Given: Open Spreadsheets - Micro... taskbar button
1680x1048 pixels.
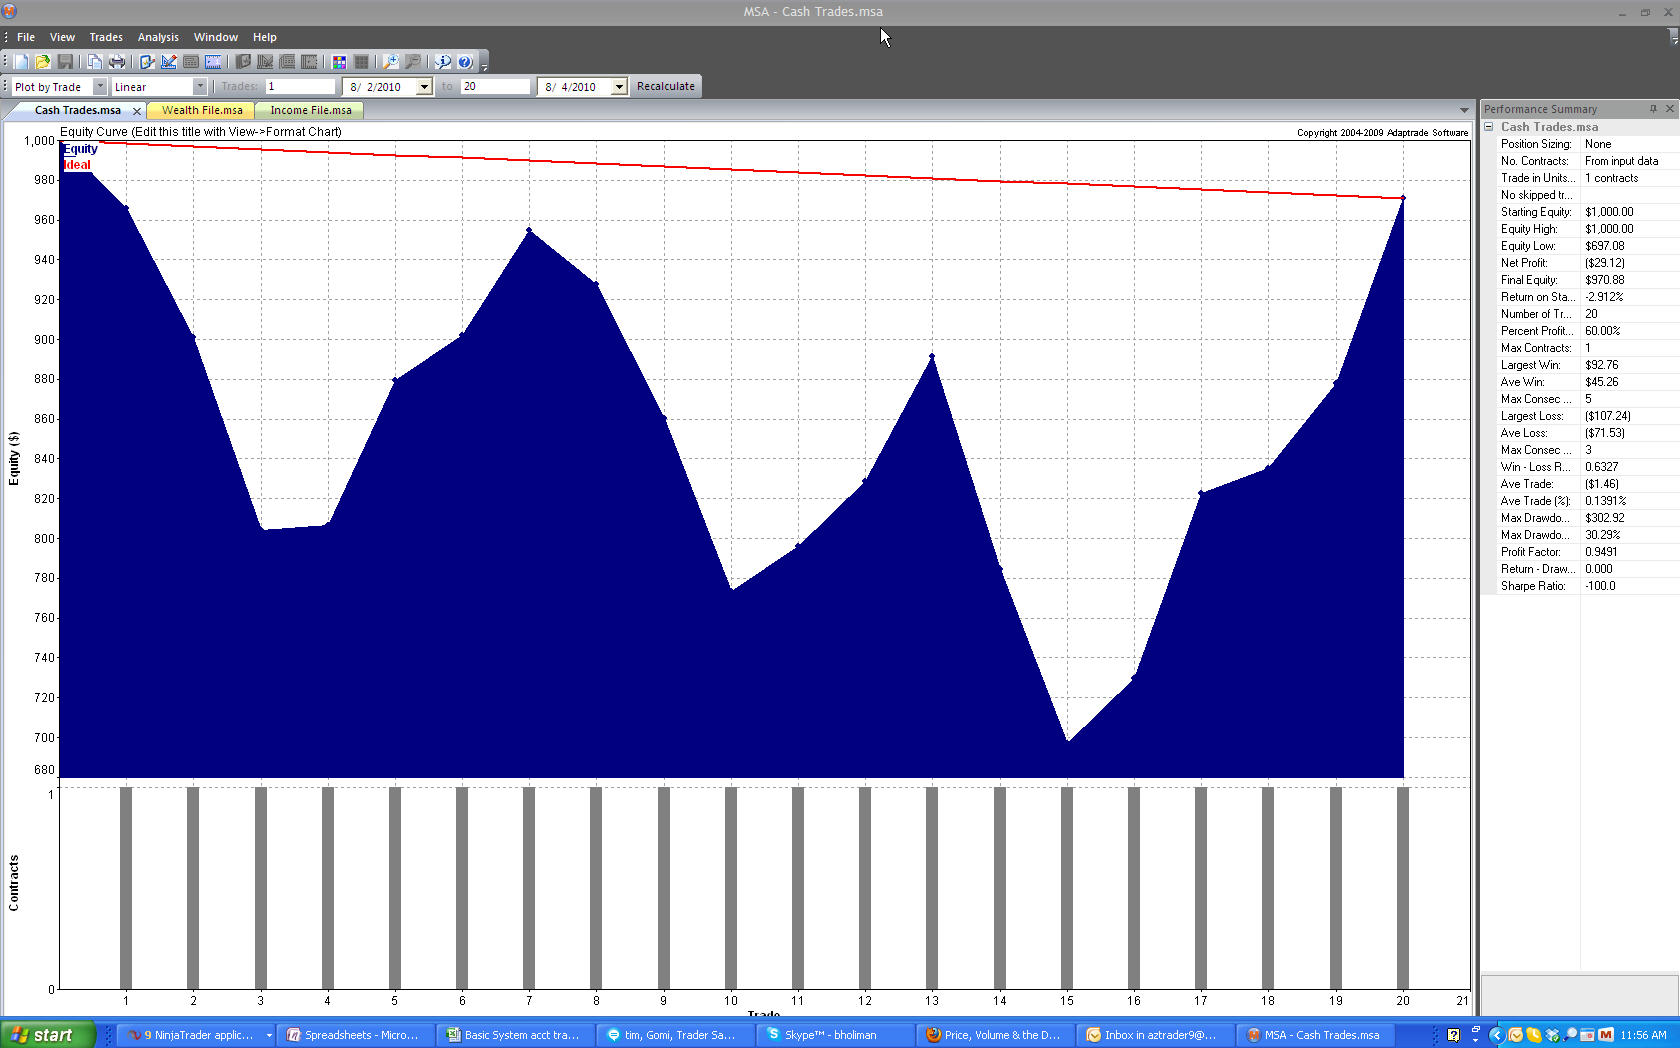Looking at the screenshot, I should click(355, 1035).
